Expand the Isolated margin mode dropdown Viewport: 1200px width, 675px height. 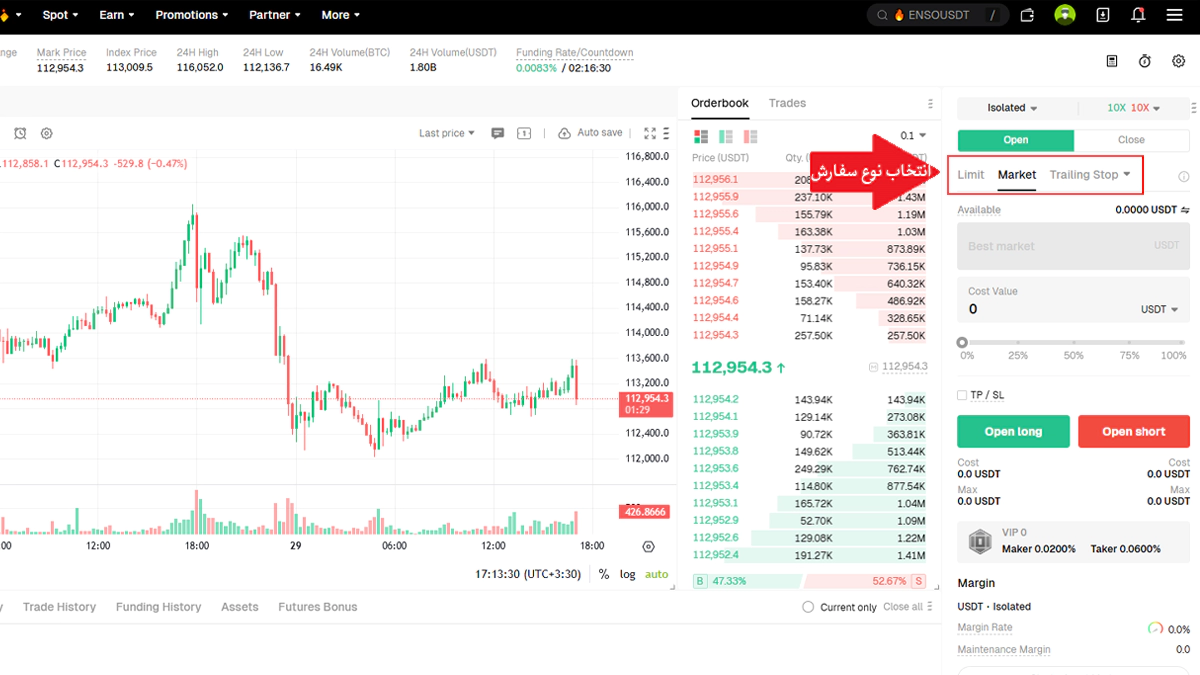click(x=1012, y=108)
